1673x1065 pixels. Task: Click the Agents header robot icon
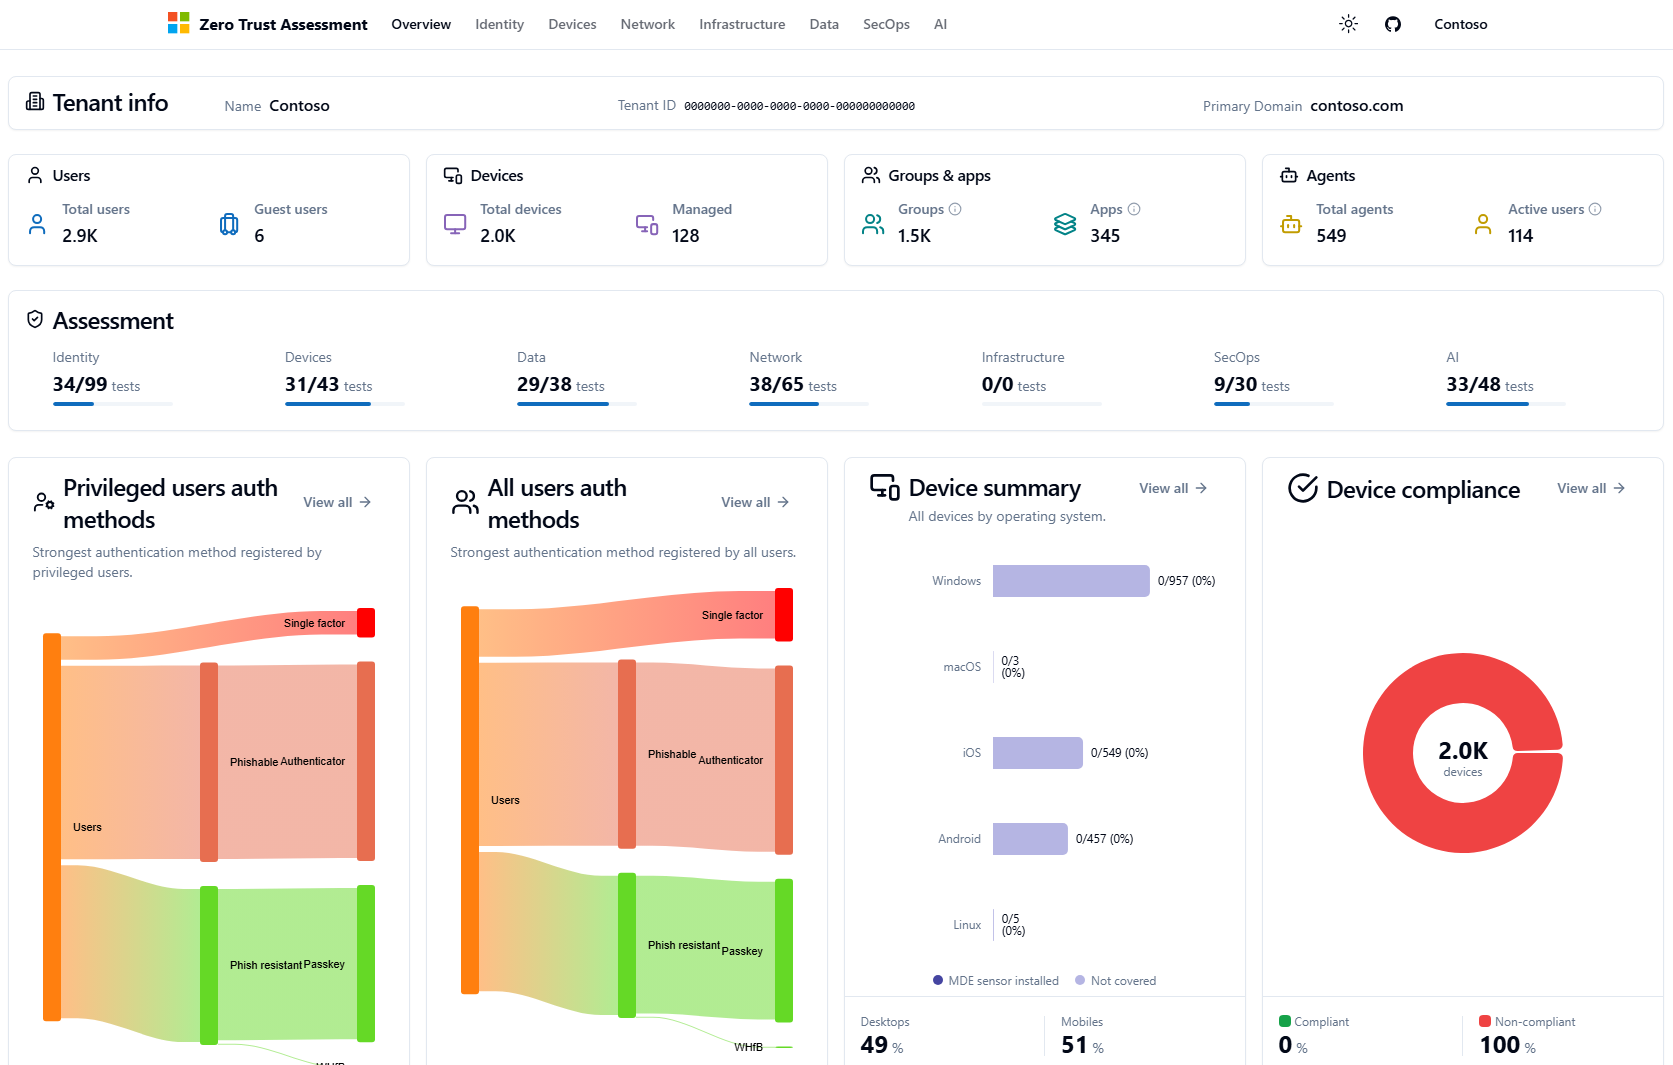click(1289, 175)
